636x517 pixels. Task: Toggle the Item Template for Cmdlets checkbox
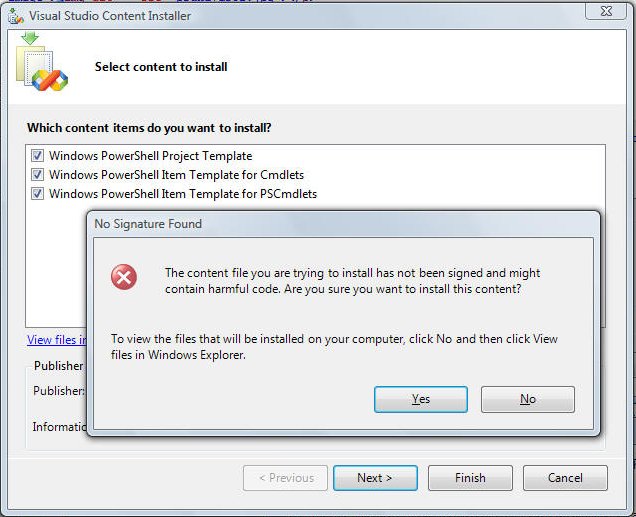(37, 175)
